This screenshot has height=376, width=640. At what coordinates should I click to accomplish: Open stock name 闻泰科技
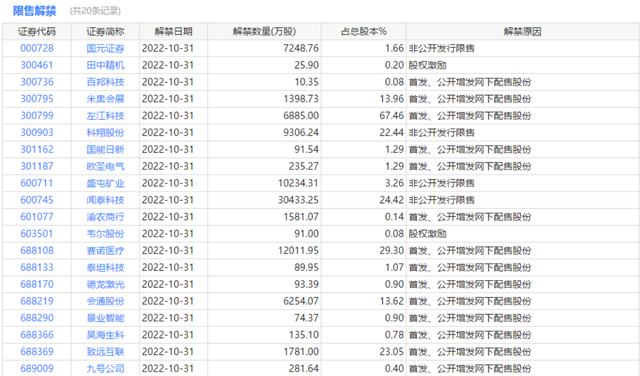[x=105, y=200]
